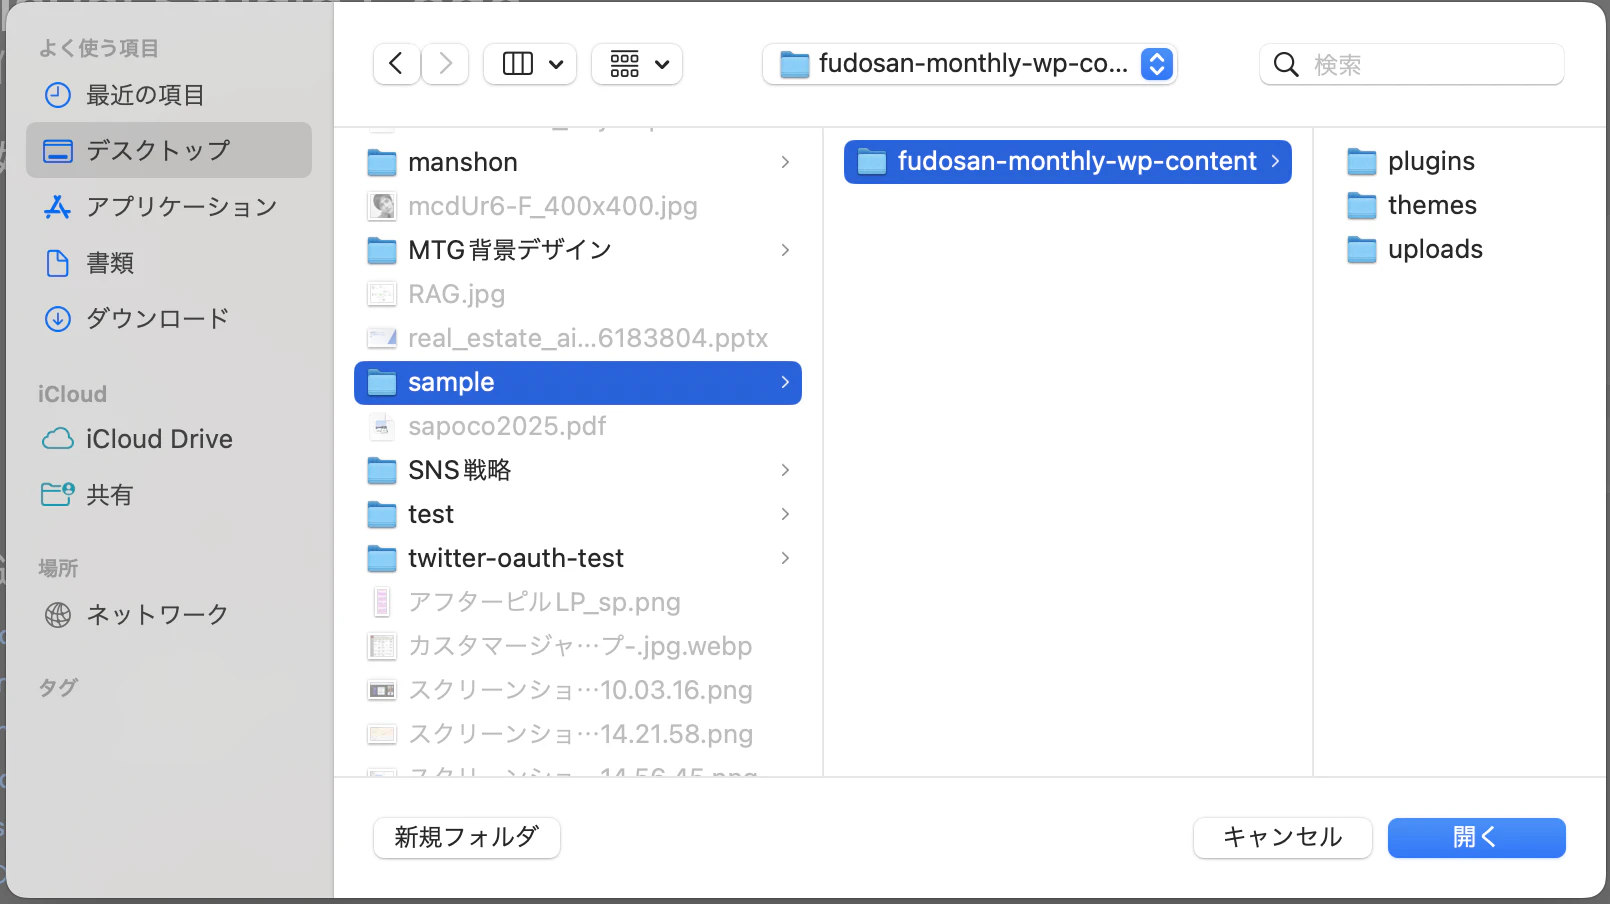Open the column view mode selector
The image size is (1610, 904).
530,64
